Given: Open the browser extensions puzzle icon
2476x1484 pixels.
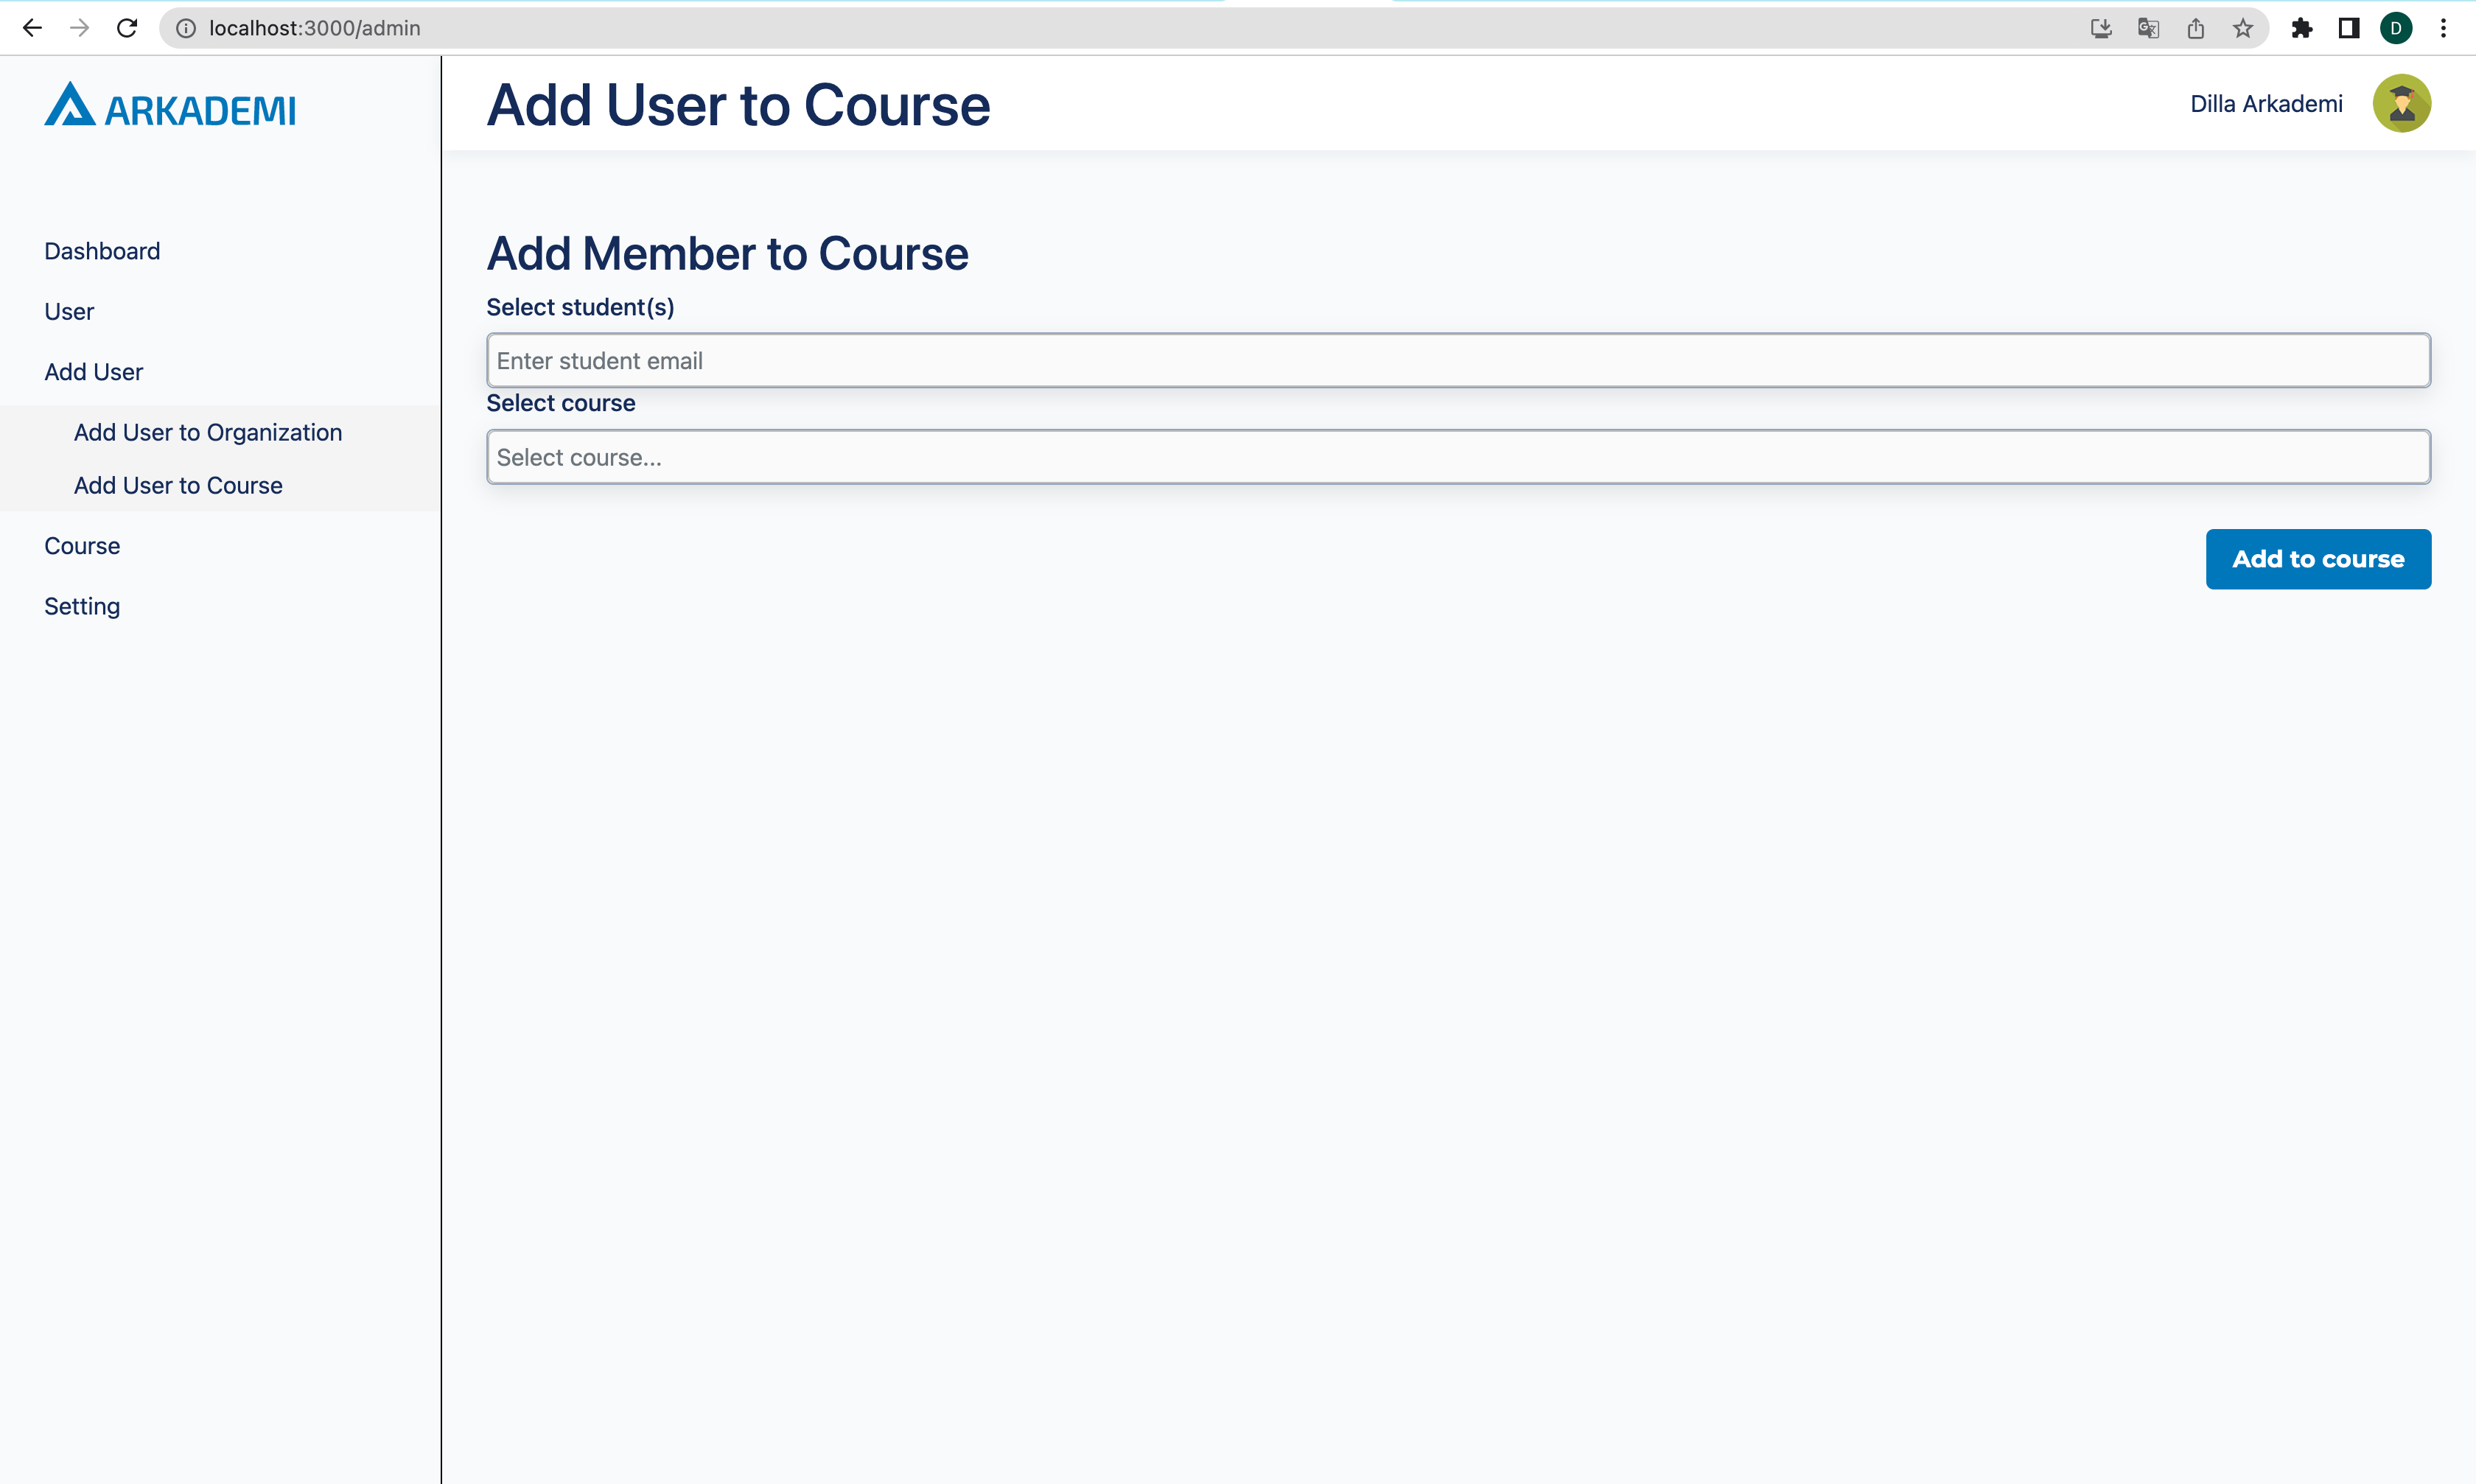Looking at the screenshot, I should tap(2301, 28).
